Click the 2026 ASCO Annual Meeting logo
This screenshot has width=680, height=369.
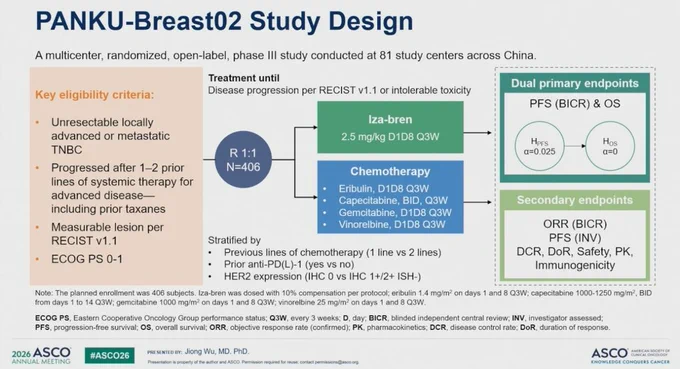point(41,355)
